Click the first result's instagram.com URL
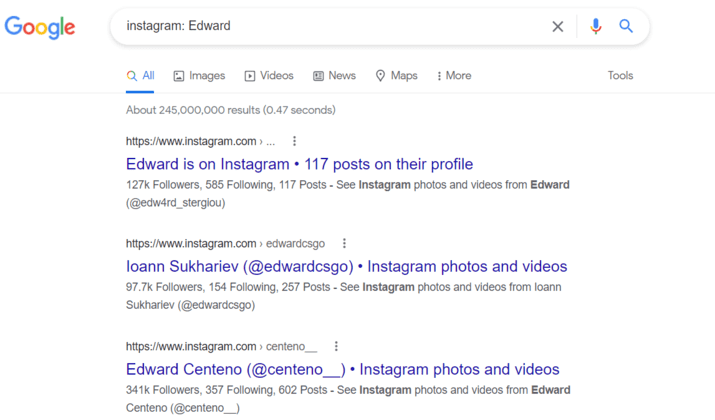Viewport: 715px width, 420px height. pos(201,141)
